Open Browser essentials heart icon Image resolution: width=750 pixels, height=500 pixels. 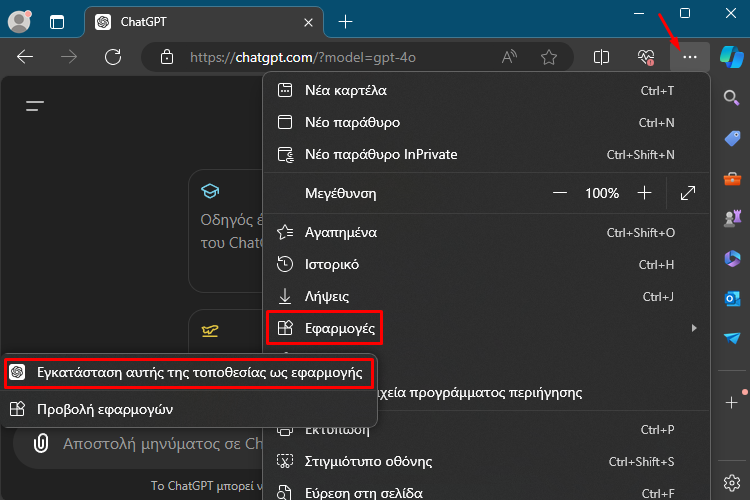pyautogui.click(x=646, y=57)
